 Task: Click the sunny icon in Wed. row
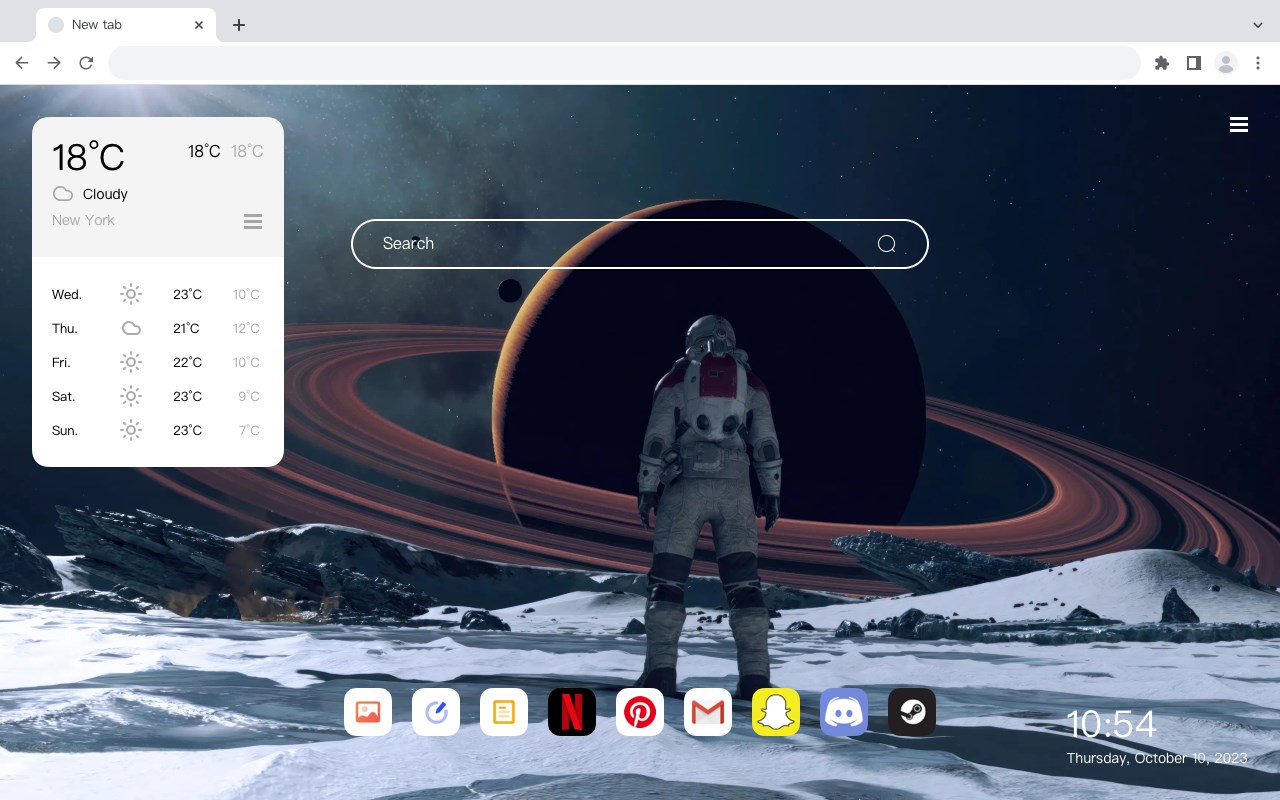[x=131, y=294]
